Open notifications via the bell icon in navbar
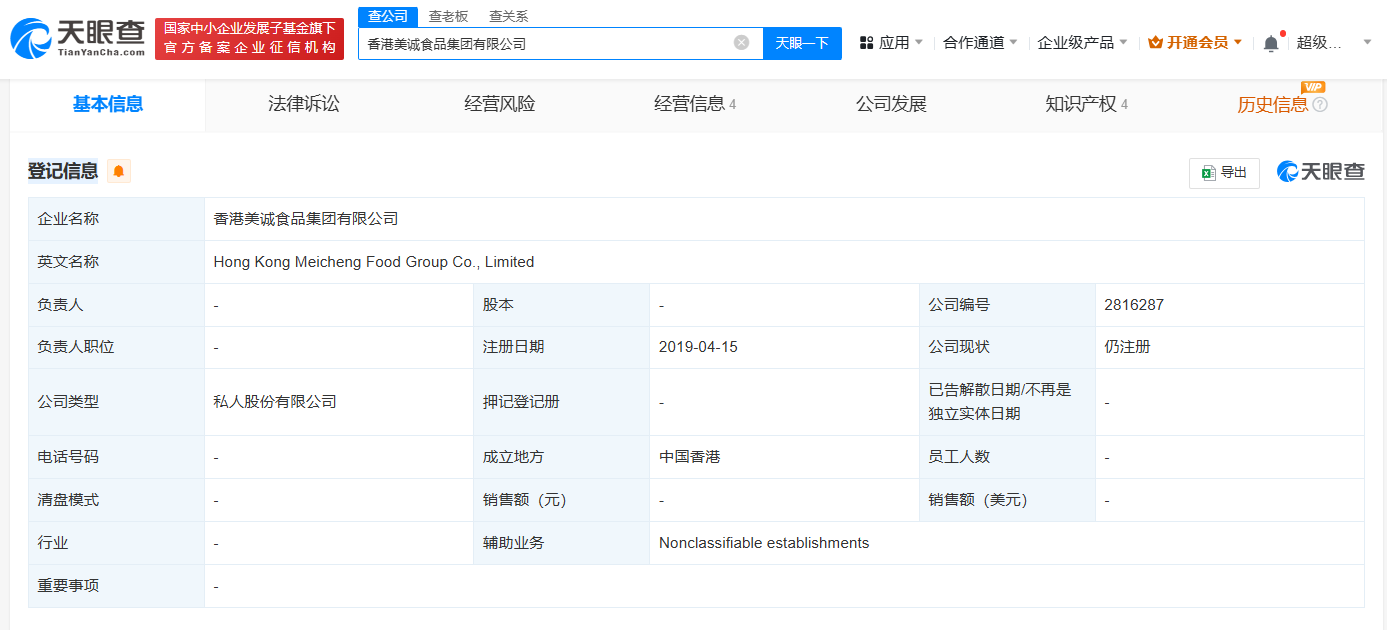 (1269, 41)
